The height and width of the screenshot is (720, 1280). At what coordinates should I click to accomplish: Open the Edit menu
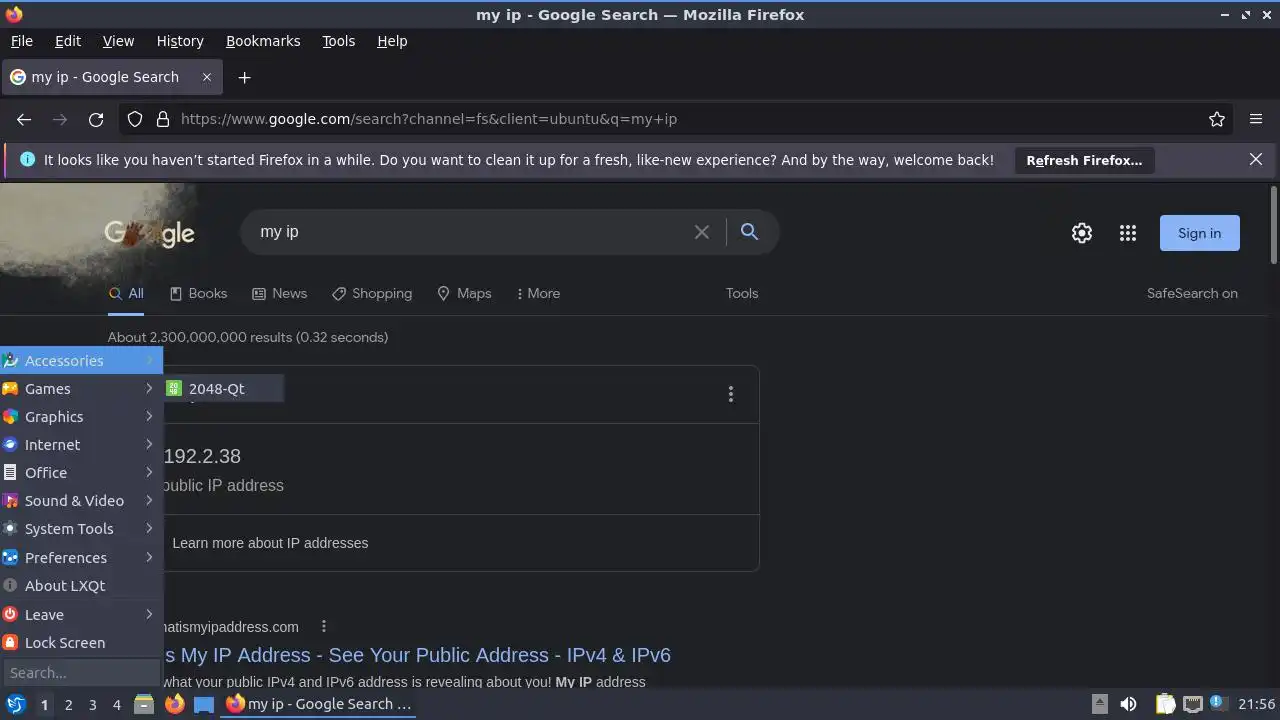click(68, 41)
